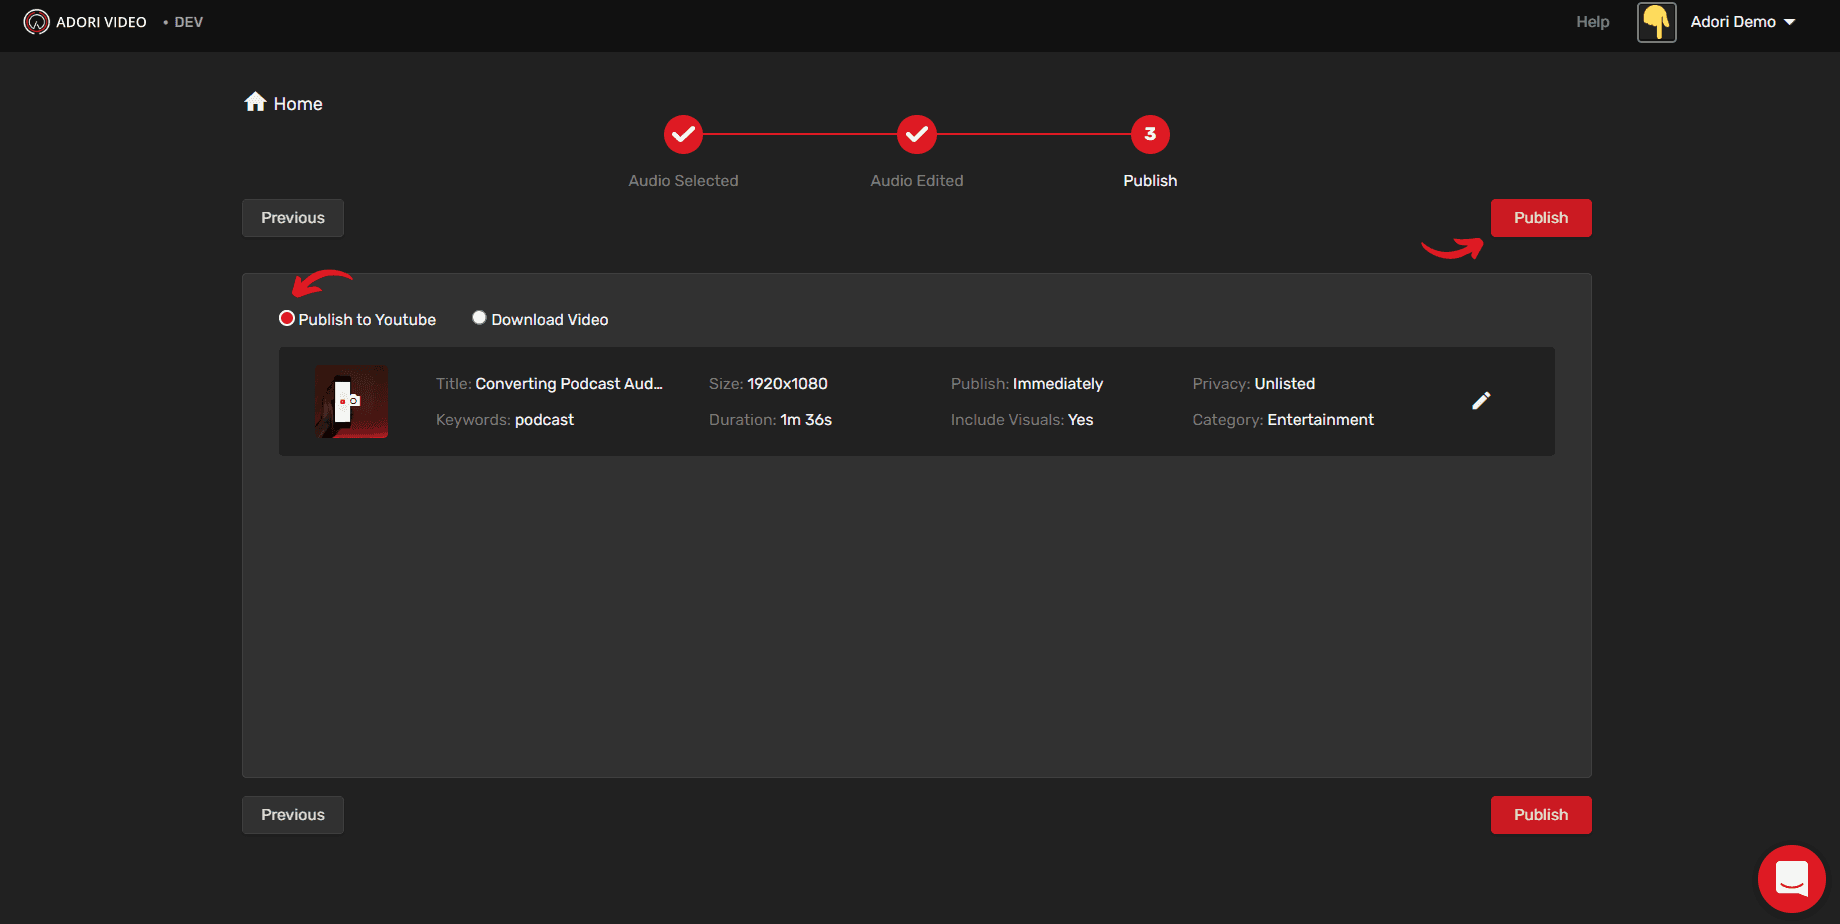Open the chat support bubble
Image resolution: width=1840 pixels, height=924 pixels.
coord(1791,878)
